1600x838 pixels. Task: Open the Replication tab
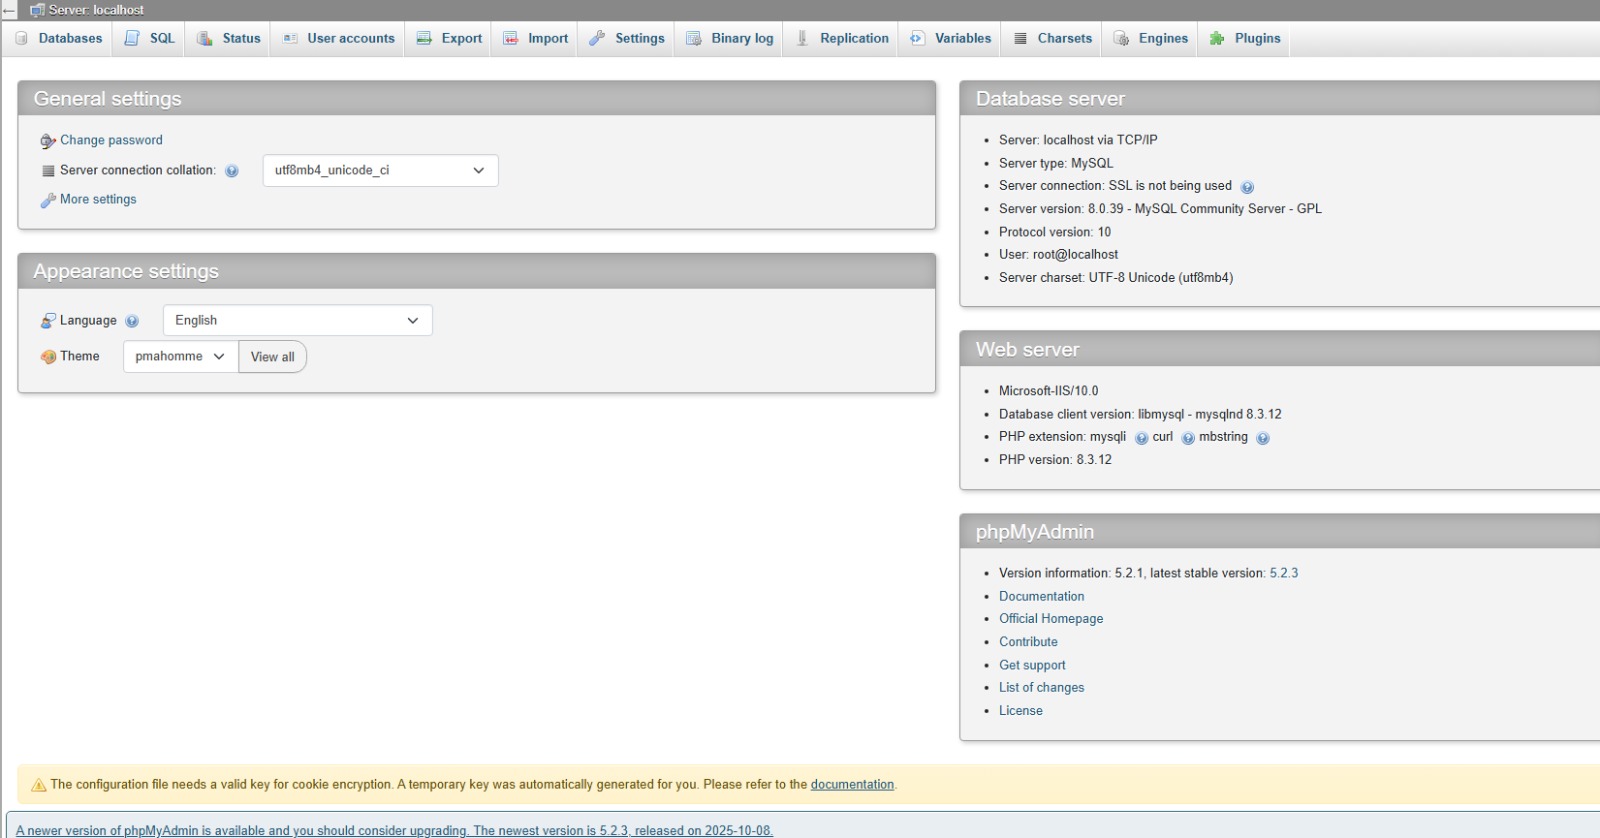click(841, 38)
